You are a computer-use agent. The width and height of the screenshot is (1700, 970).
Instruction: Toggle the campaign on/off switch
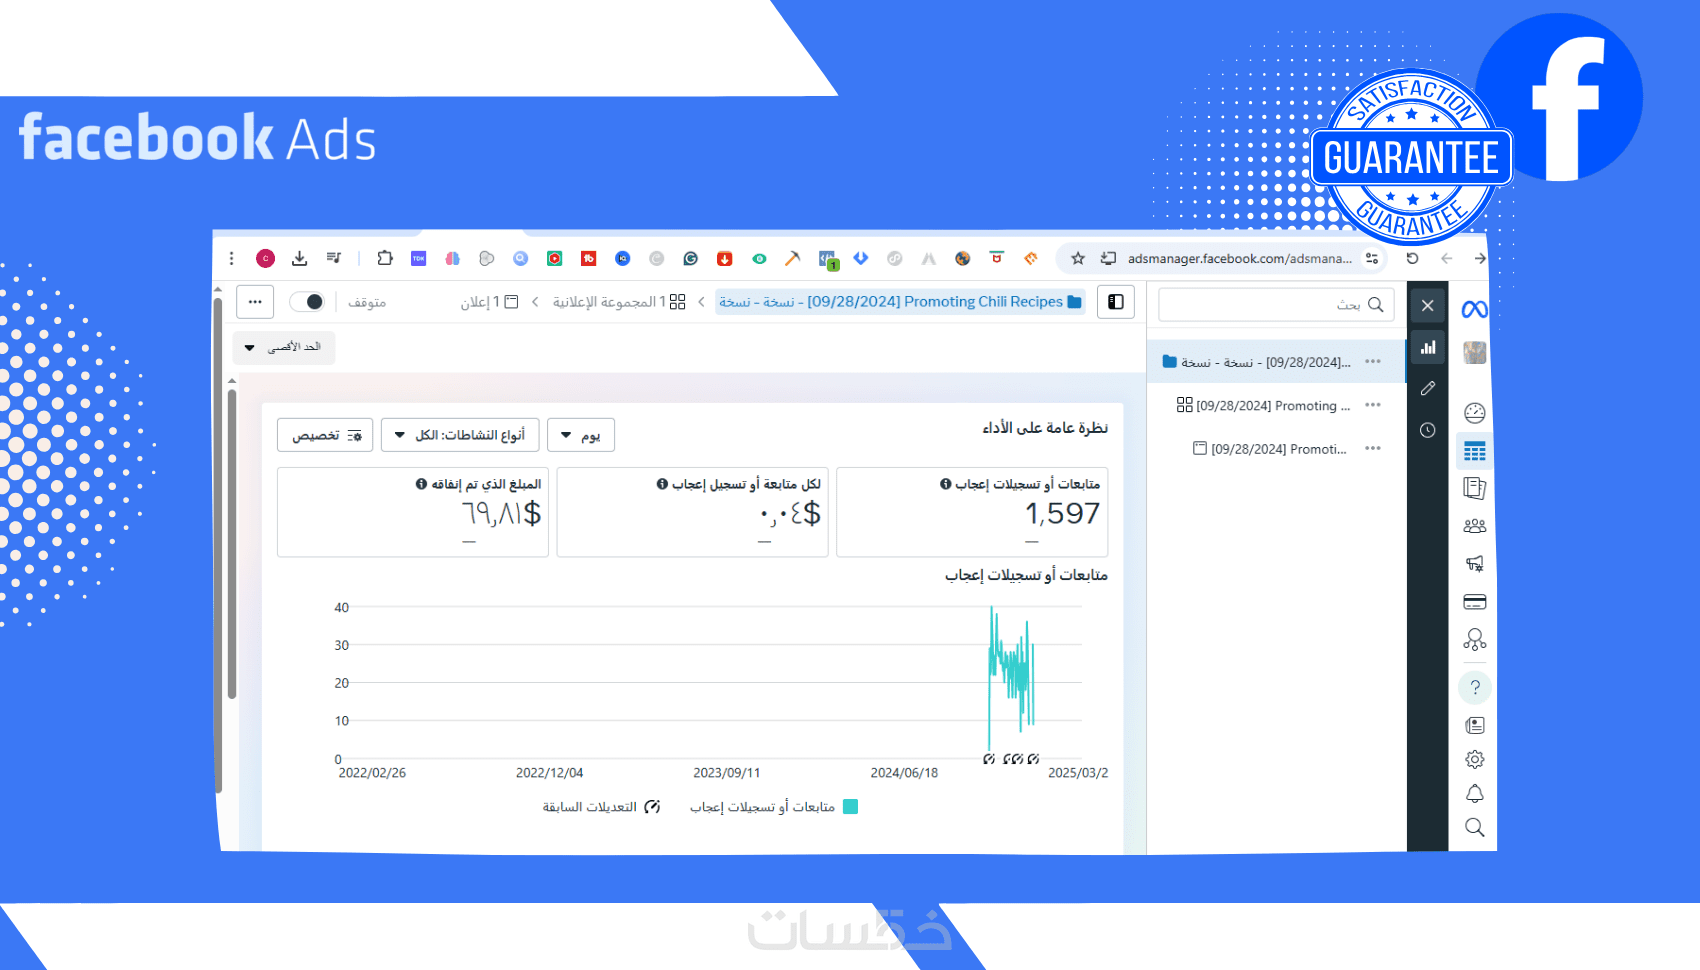pos(307,302)
